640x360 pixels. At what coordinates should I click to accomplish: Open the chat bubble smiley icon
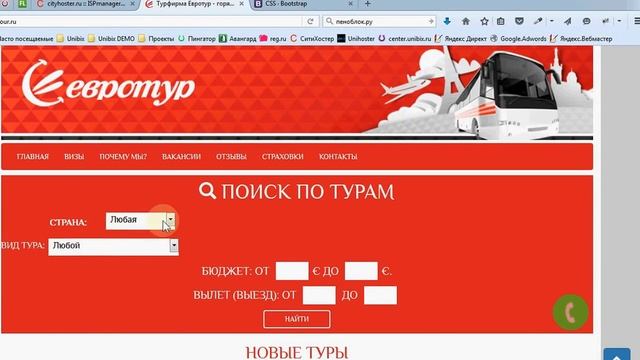point(587,21)
